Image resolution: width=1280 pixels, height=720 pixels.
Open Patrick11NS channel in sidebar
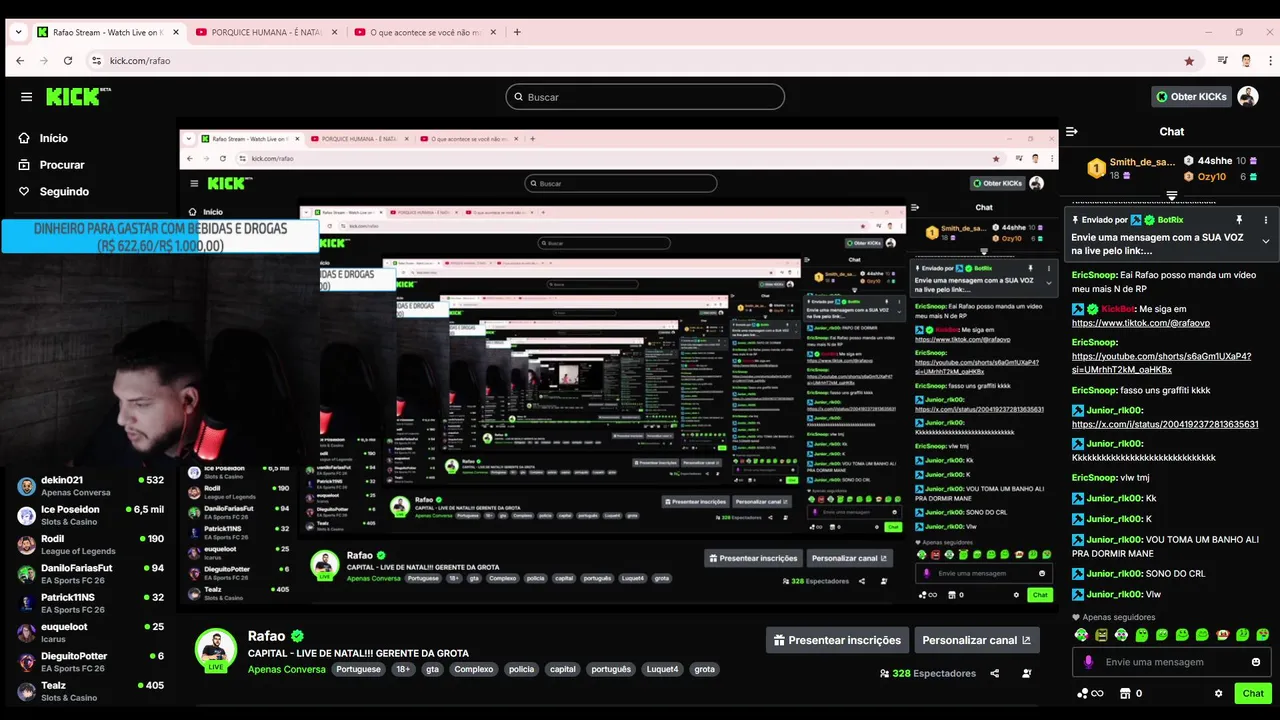pyautogui.click(x=90, y=603)
